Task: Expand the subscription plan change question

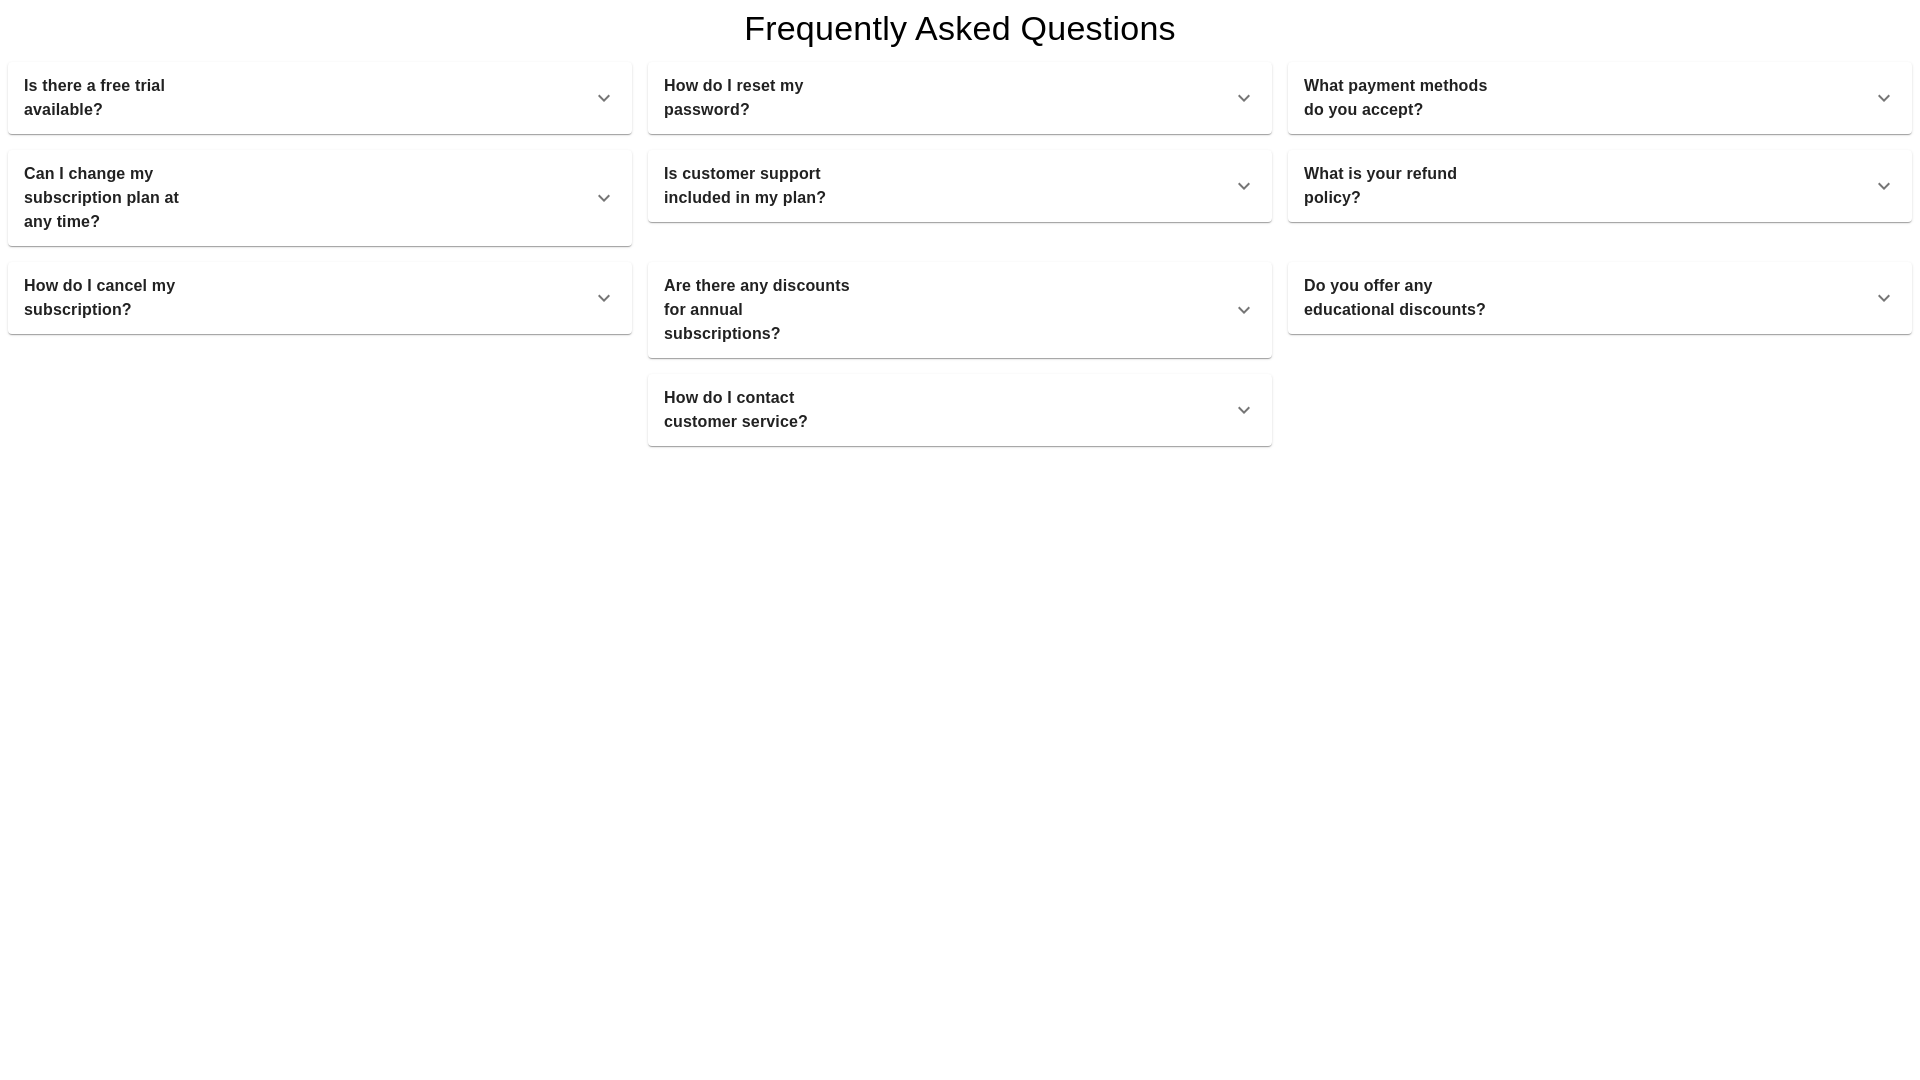Action: tap(319, 197)
